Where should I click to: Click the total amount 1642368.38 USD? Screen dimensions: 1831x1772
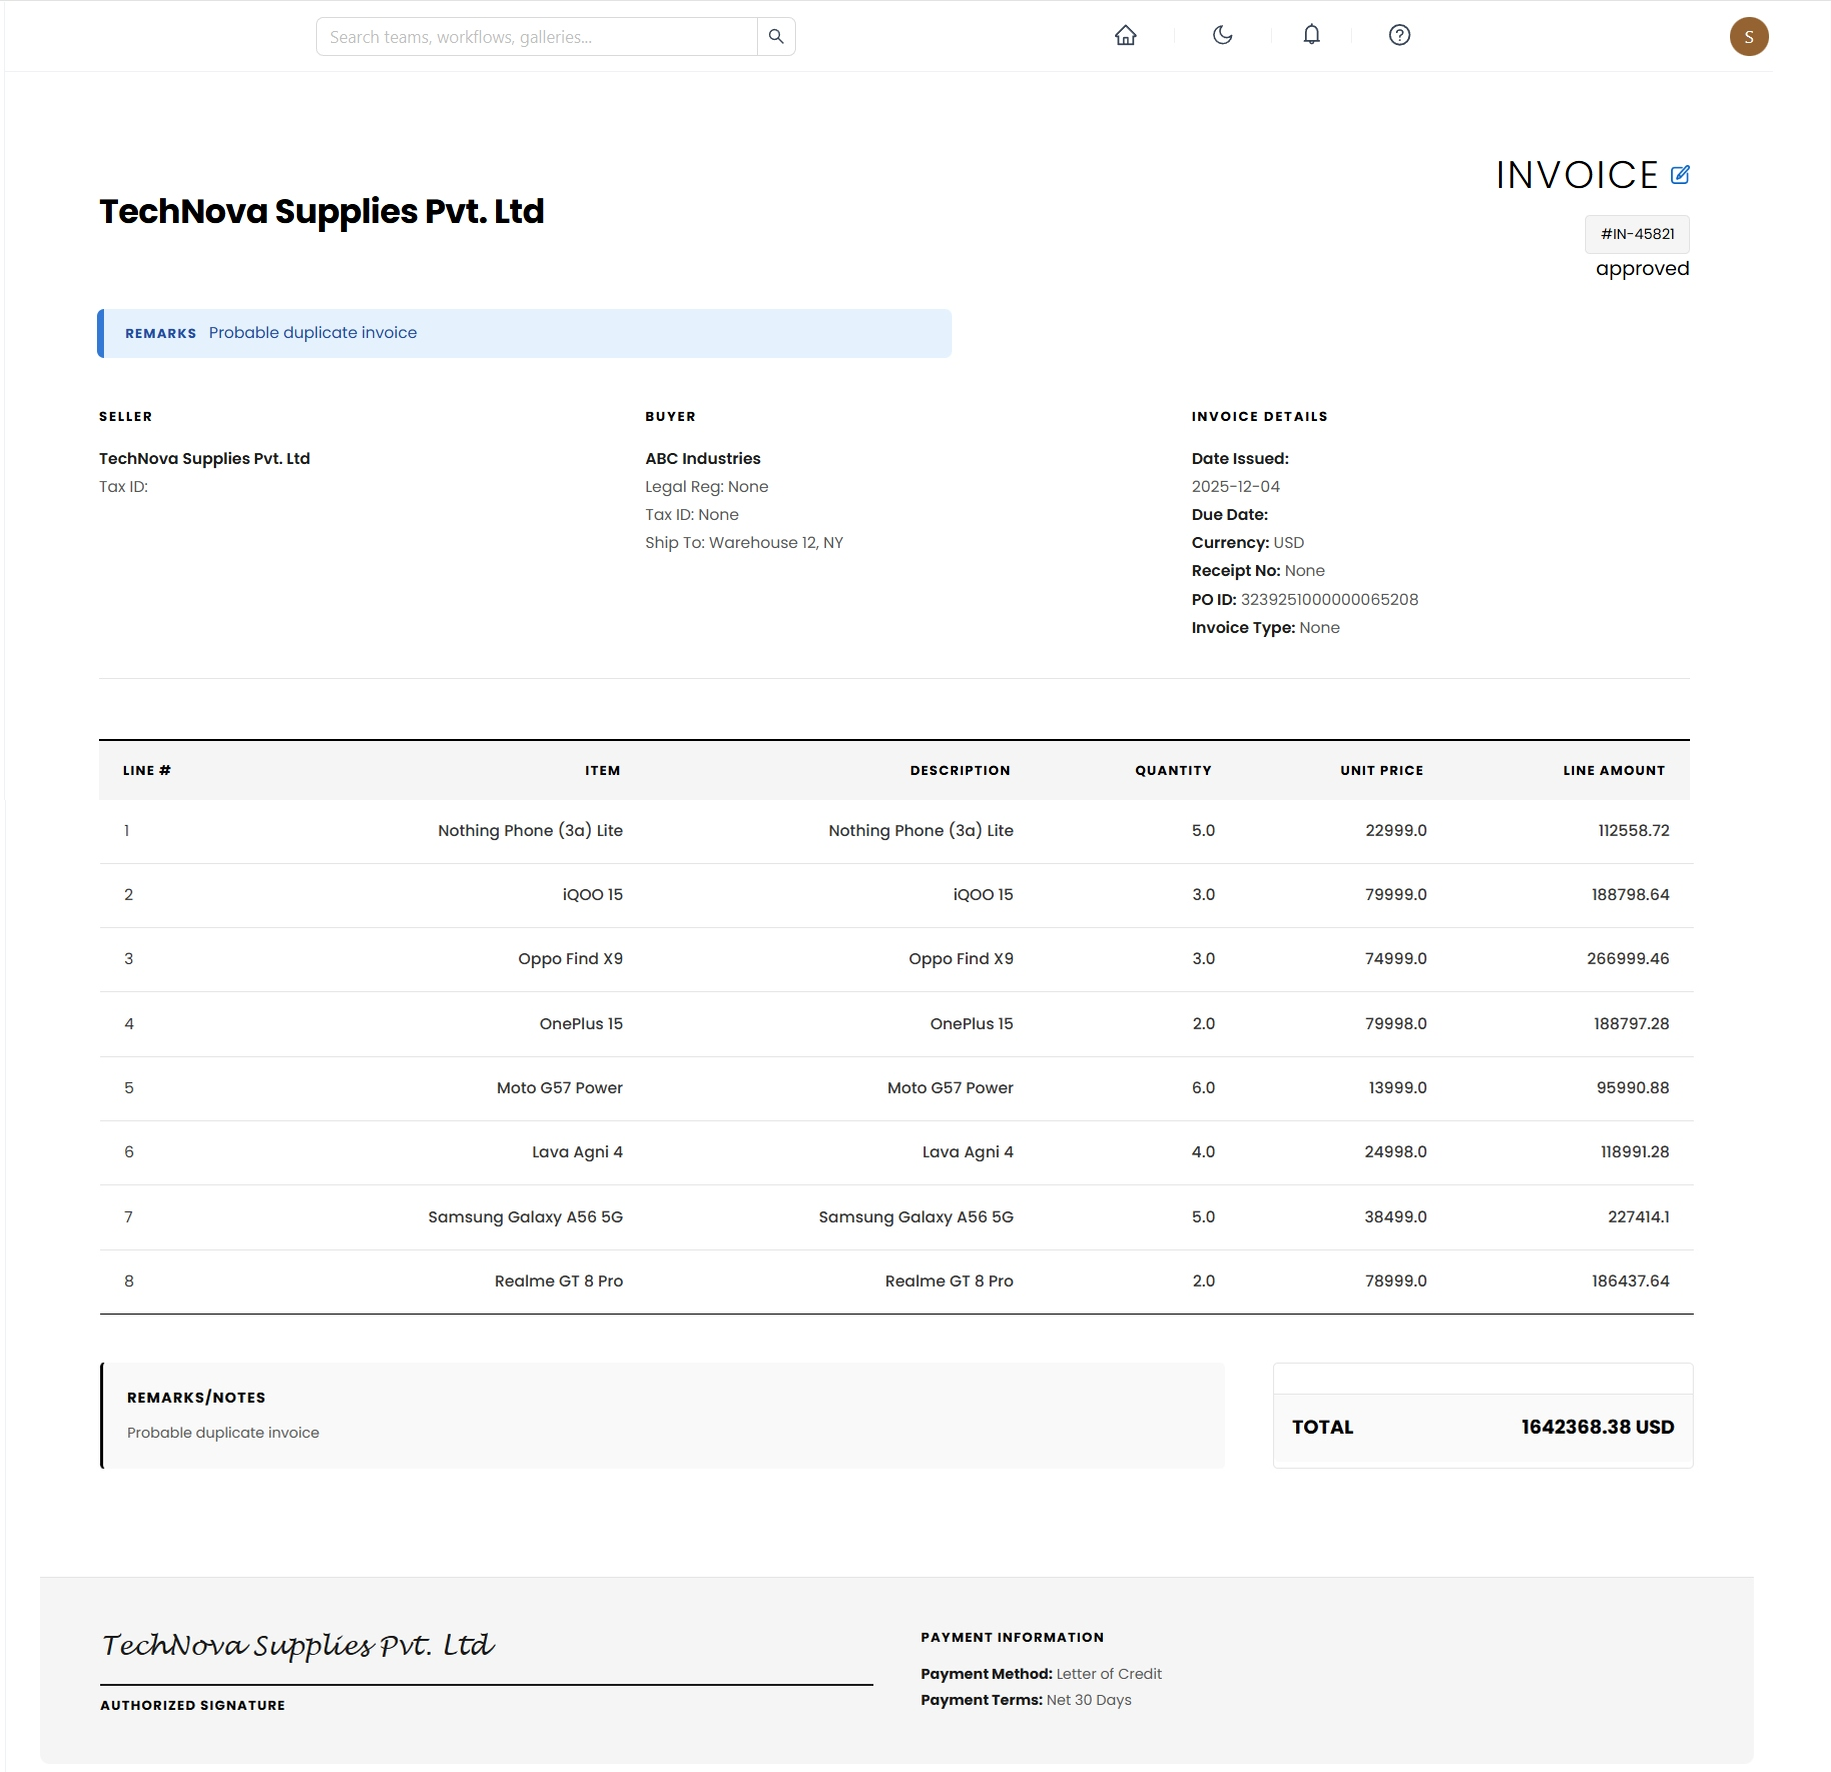tap(1597, 1427)
